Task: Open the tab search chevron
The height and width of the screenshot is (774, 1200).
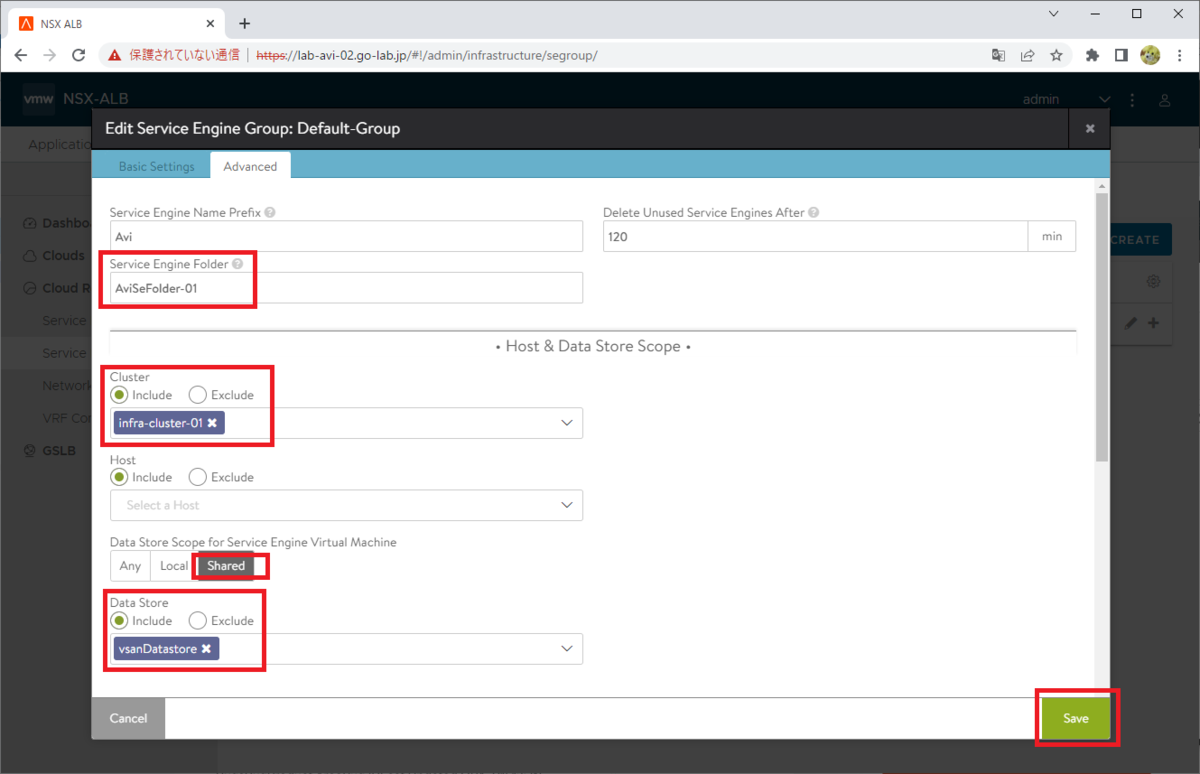Action: click(1055, 14)
